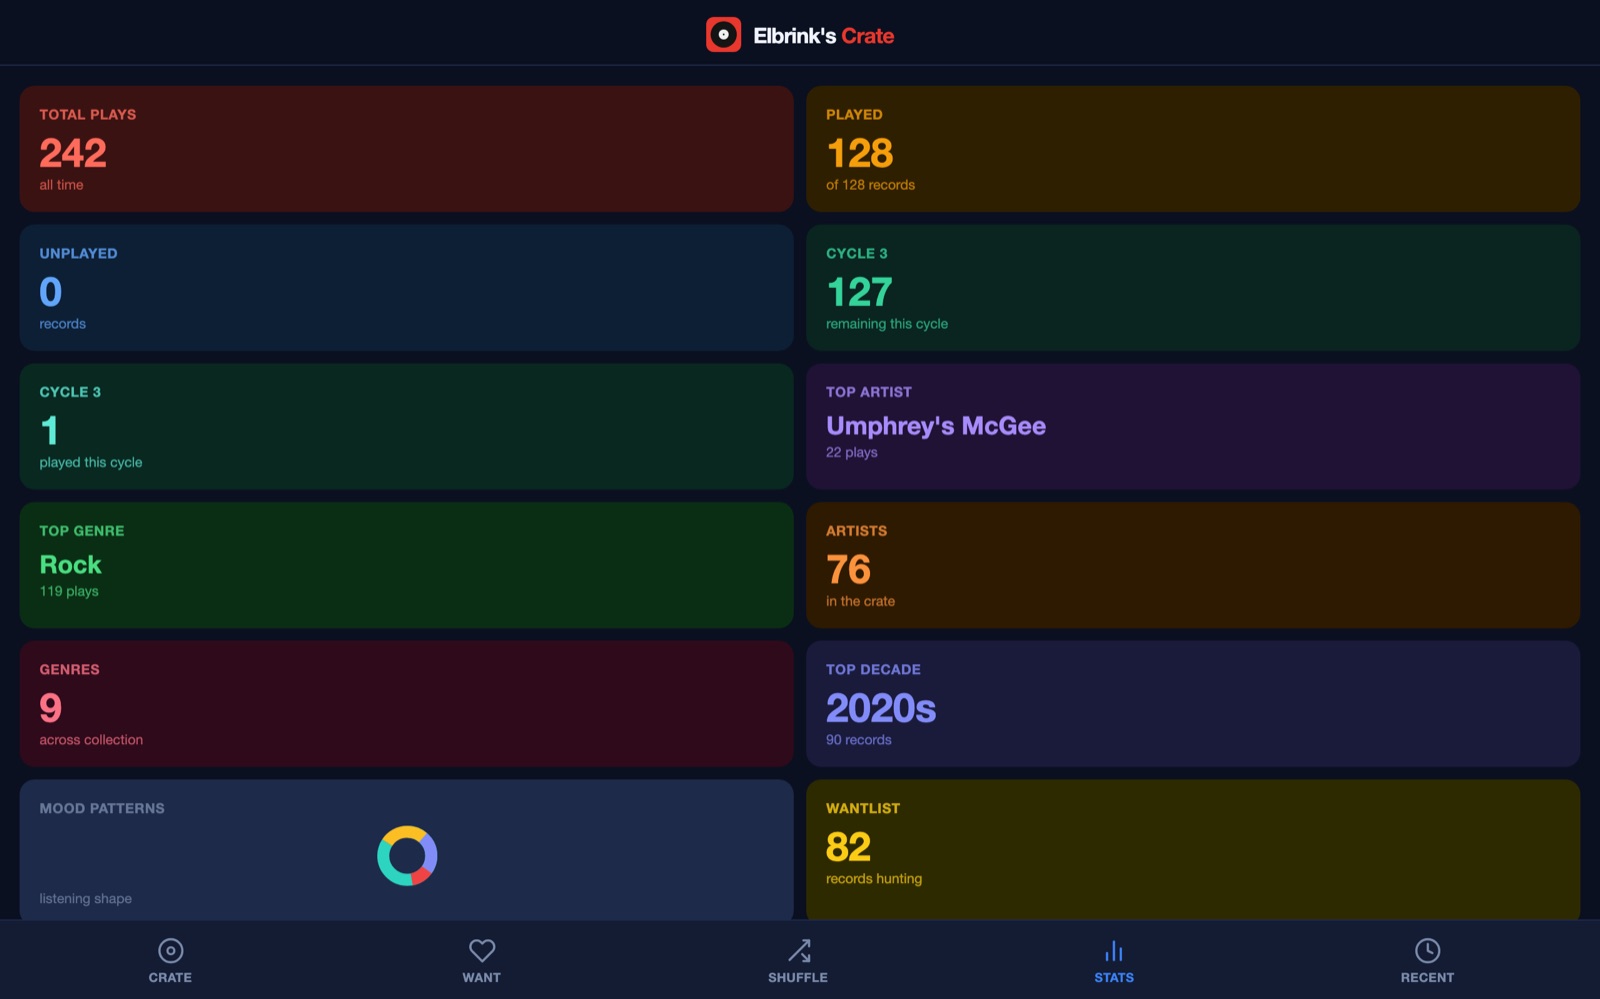The image size is (1600, 999).
Task: Open the Played 128 records card
Action: point(1193,149)
